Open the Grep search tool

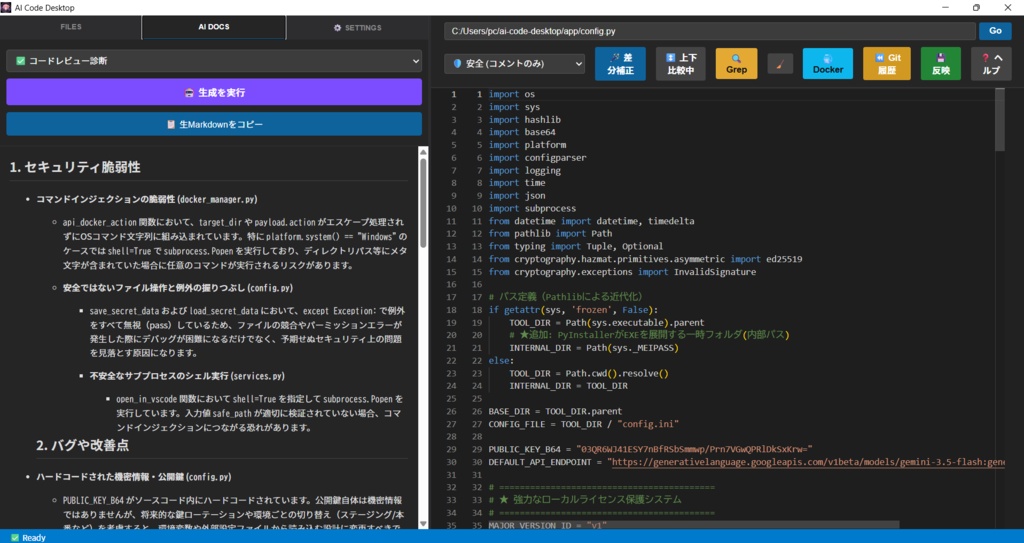pyautogui.click(x=736, y=63)
